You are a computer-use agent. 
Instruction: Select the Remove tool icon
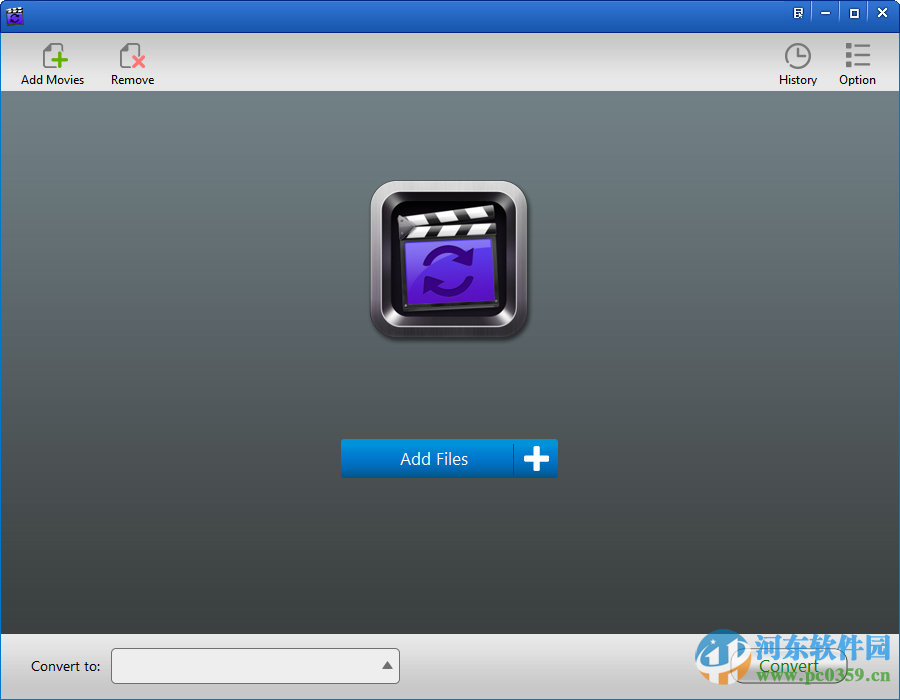(131, 55)
